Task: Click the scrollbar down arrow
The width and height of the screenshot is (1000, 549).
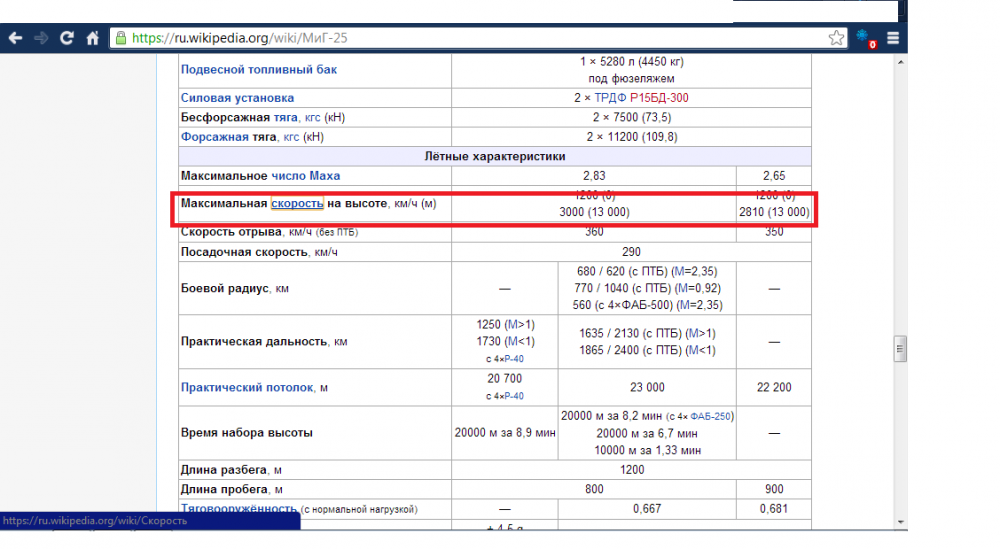Action: (x=900, y=522)
